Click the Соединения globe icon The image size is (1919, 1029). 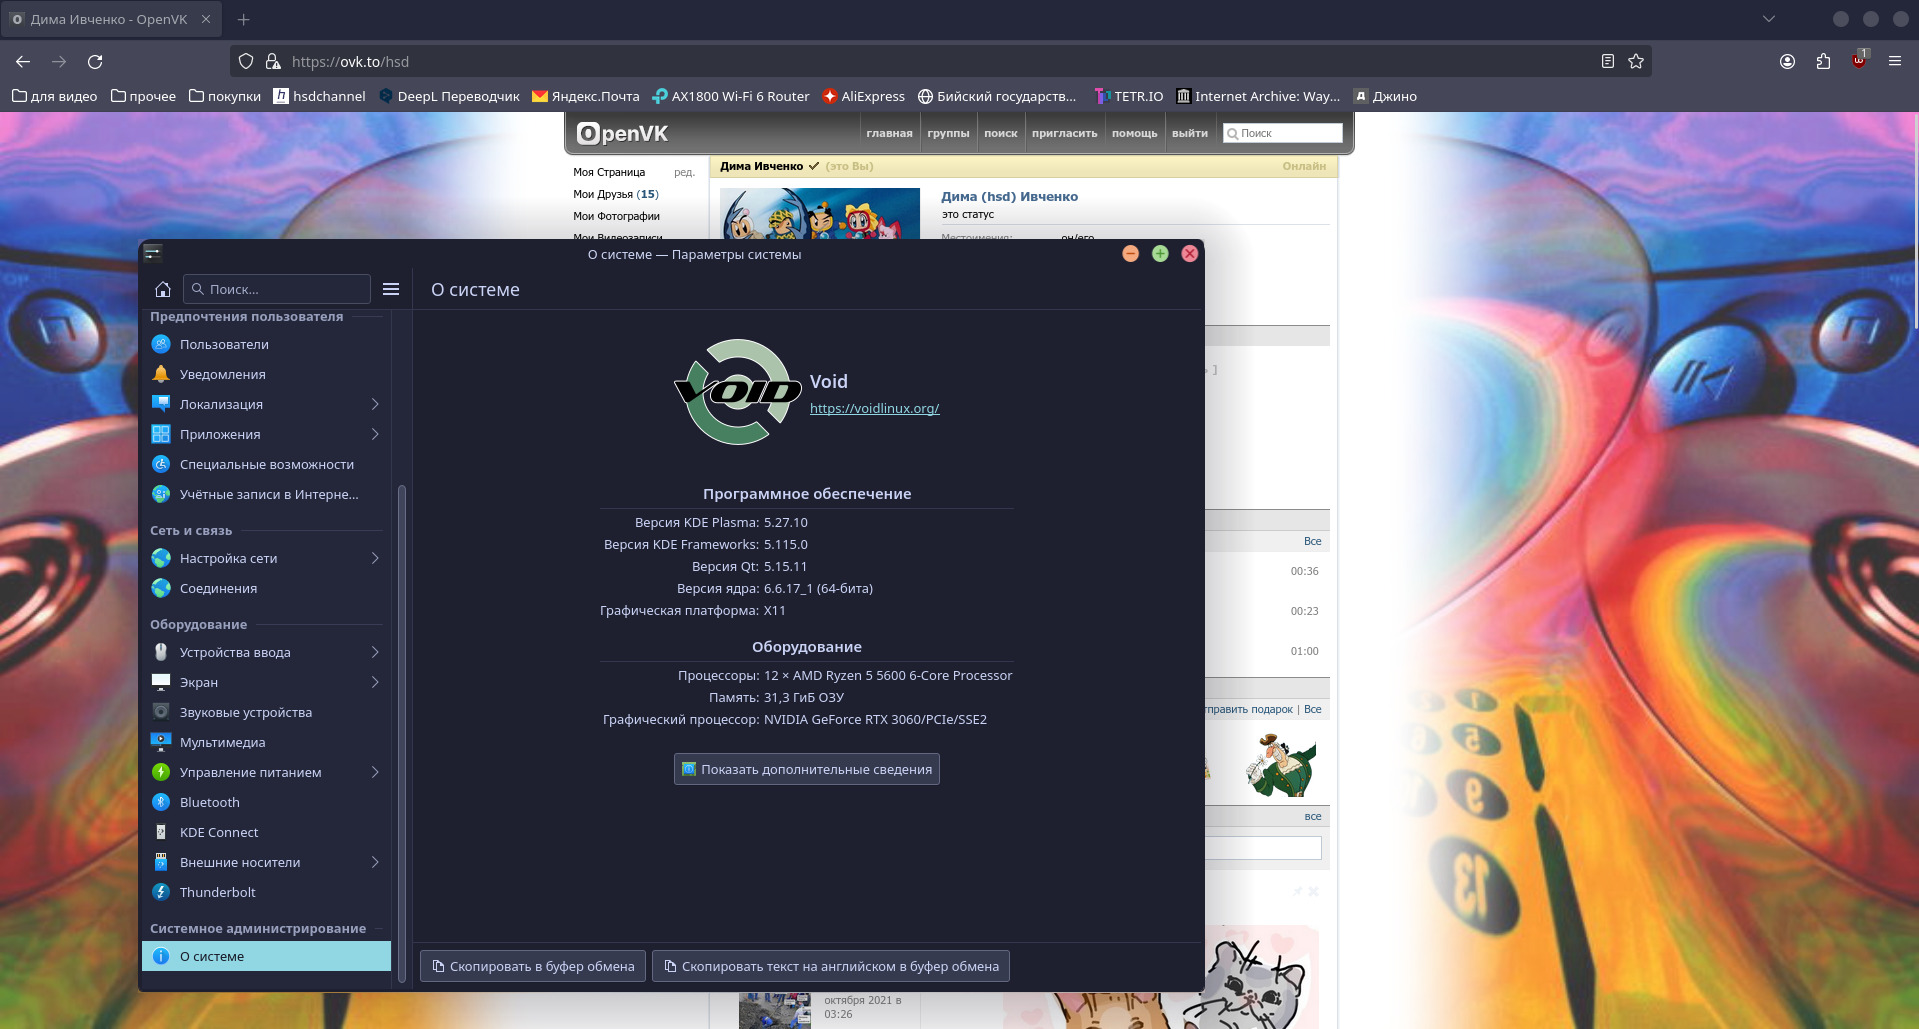coord(161,588)
